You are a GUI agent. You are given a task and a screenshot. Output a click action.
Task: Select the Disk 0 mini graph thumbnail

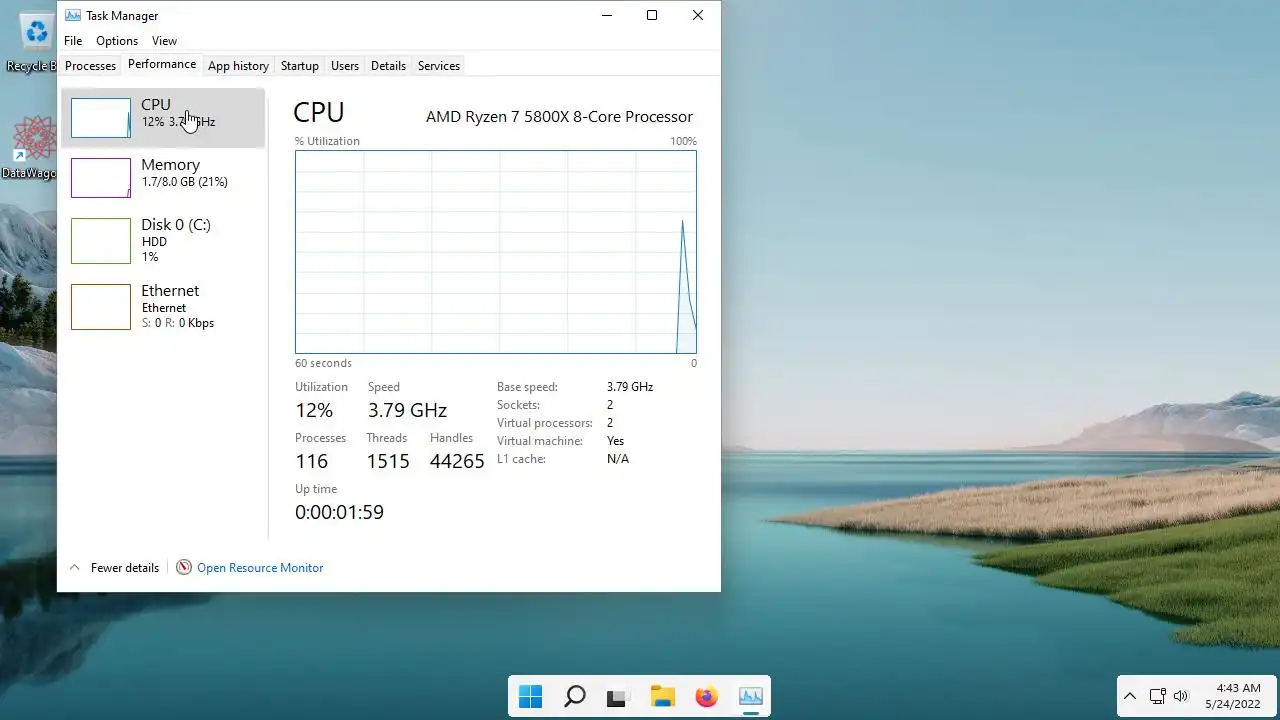coord(101,241)
